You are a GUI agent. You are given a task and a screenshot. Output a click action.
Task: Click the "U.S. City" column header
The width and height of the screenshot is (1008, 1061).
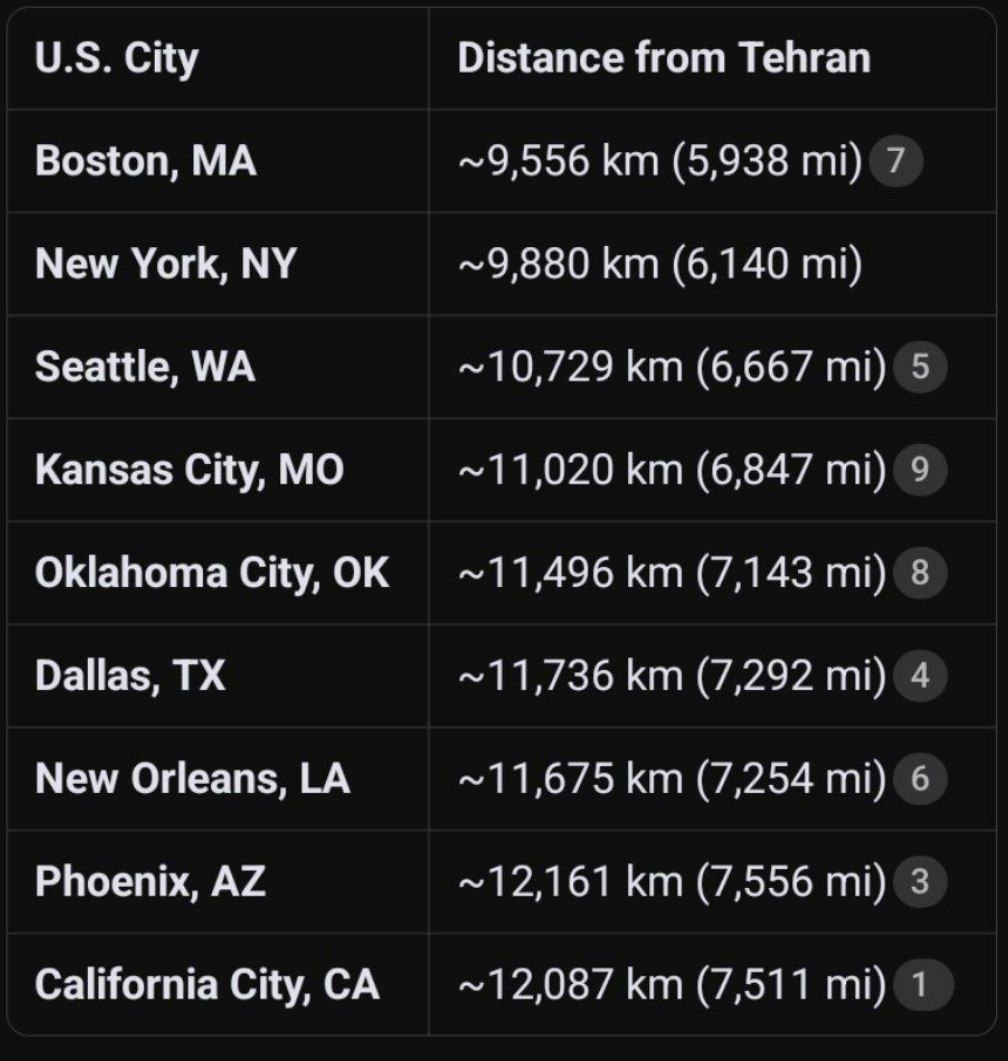116,59
